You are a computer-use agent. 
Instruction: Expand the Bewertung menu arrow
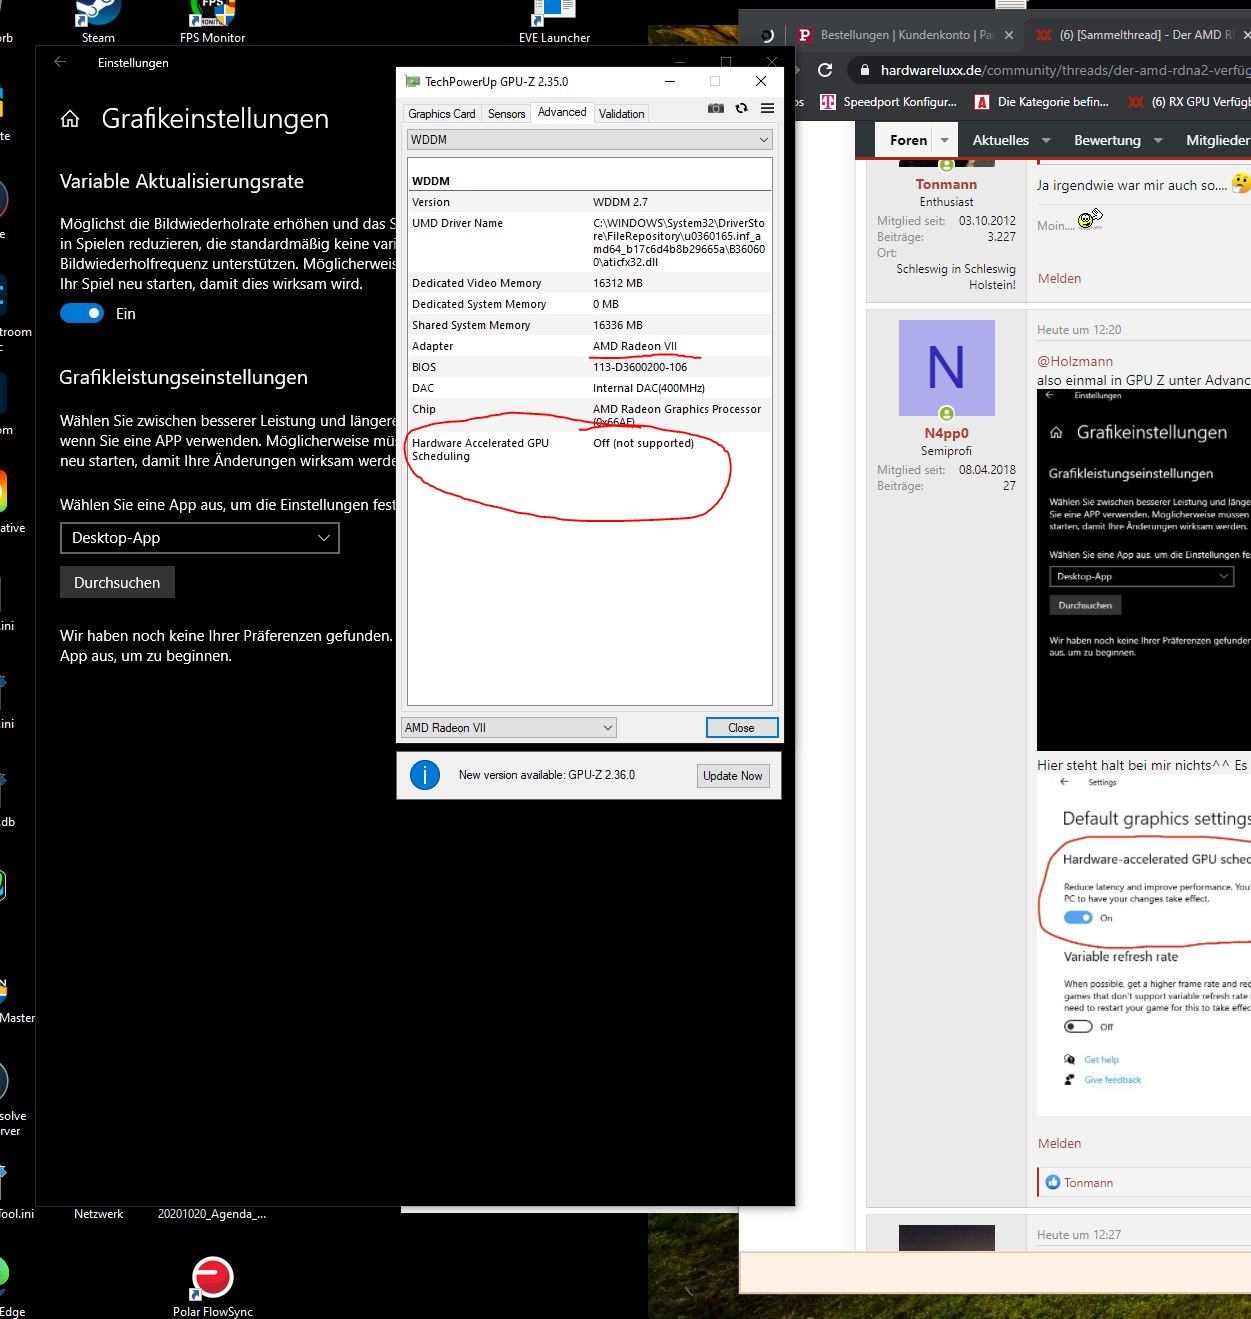[x=1158, y=140]
